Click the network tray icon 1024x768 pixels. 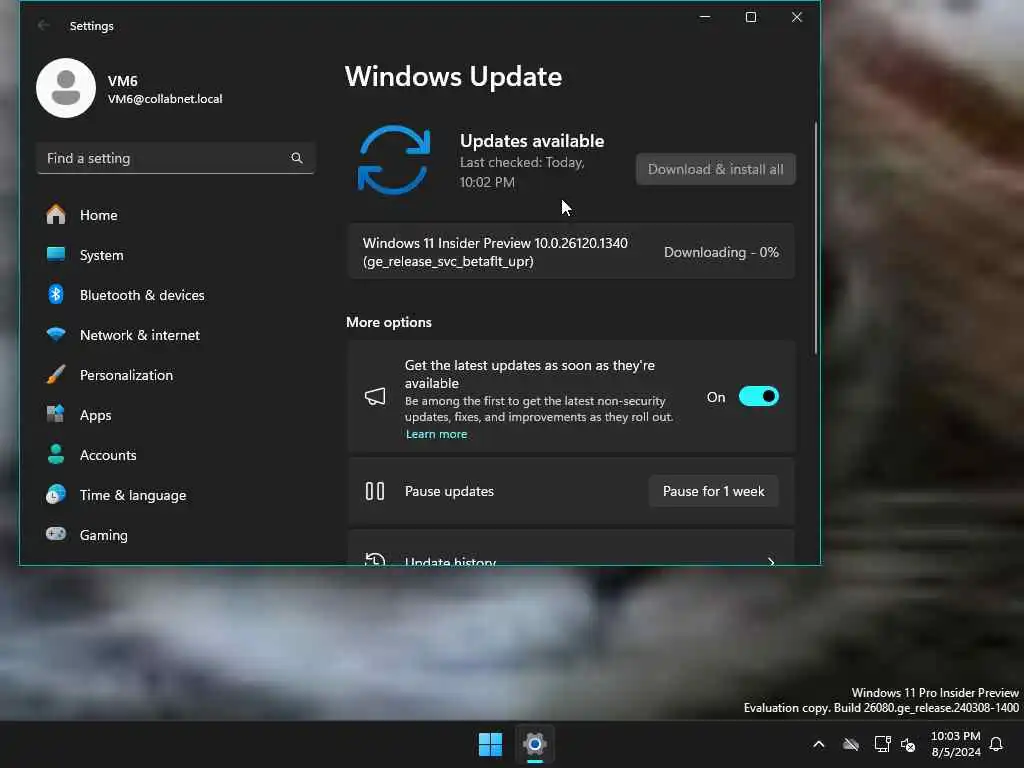[x=882, y=744]
